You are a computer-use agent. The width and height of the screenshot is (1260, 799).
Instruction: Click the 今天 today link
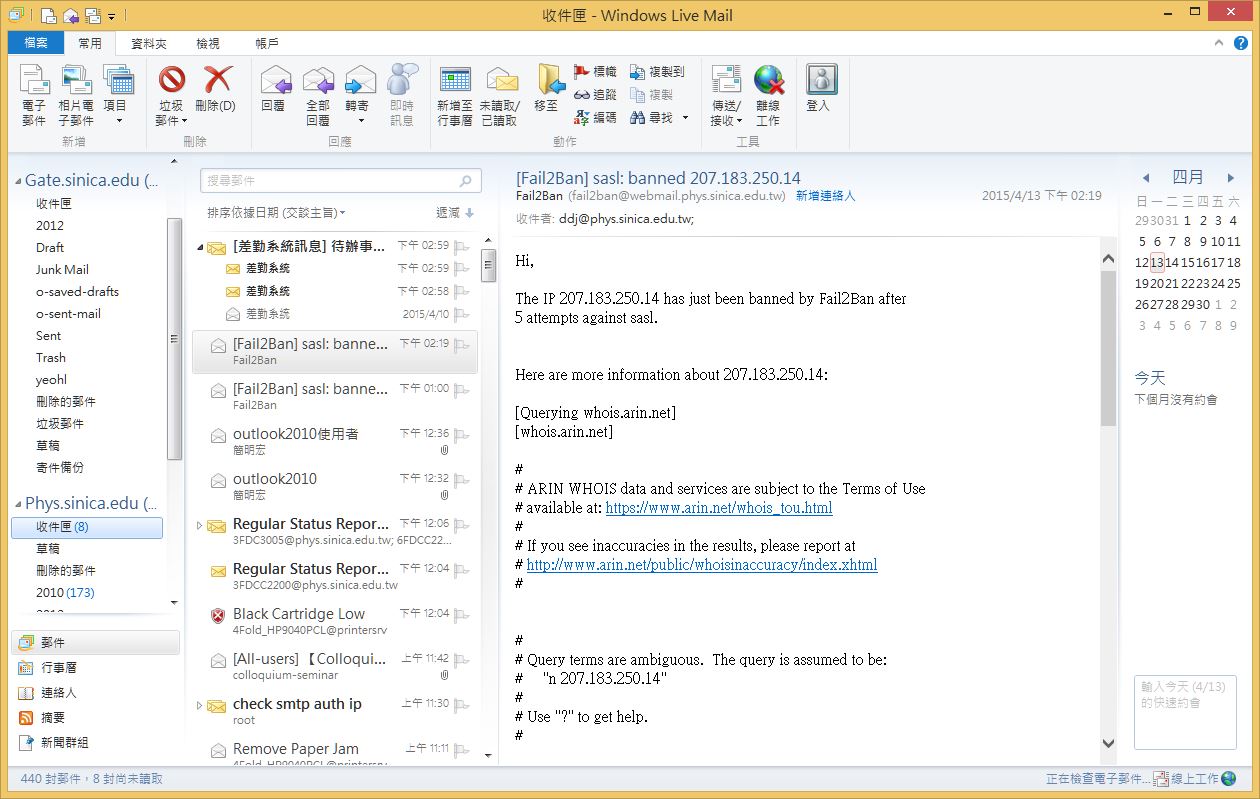[x=1150, y=378]
